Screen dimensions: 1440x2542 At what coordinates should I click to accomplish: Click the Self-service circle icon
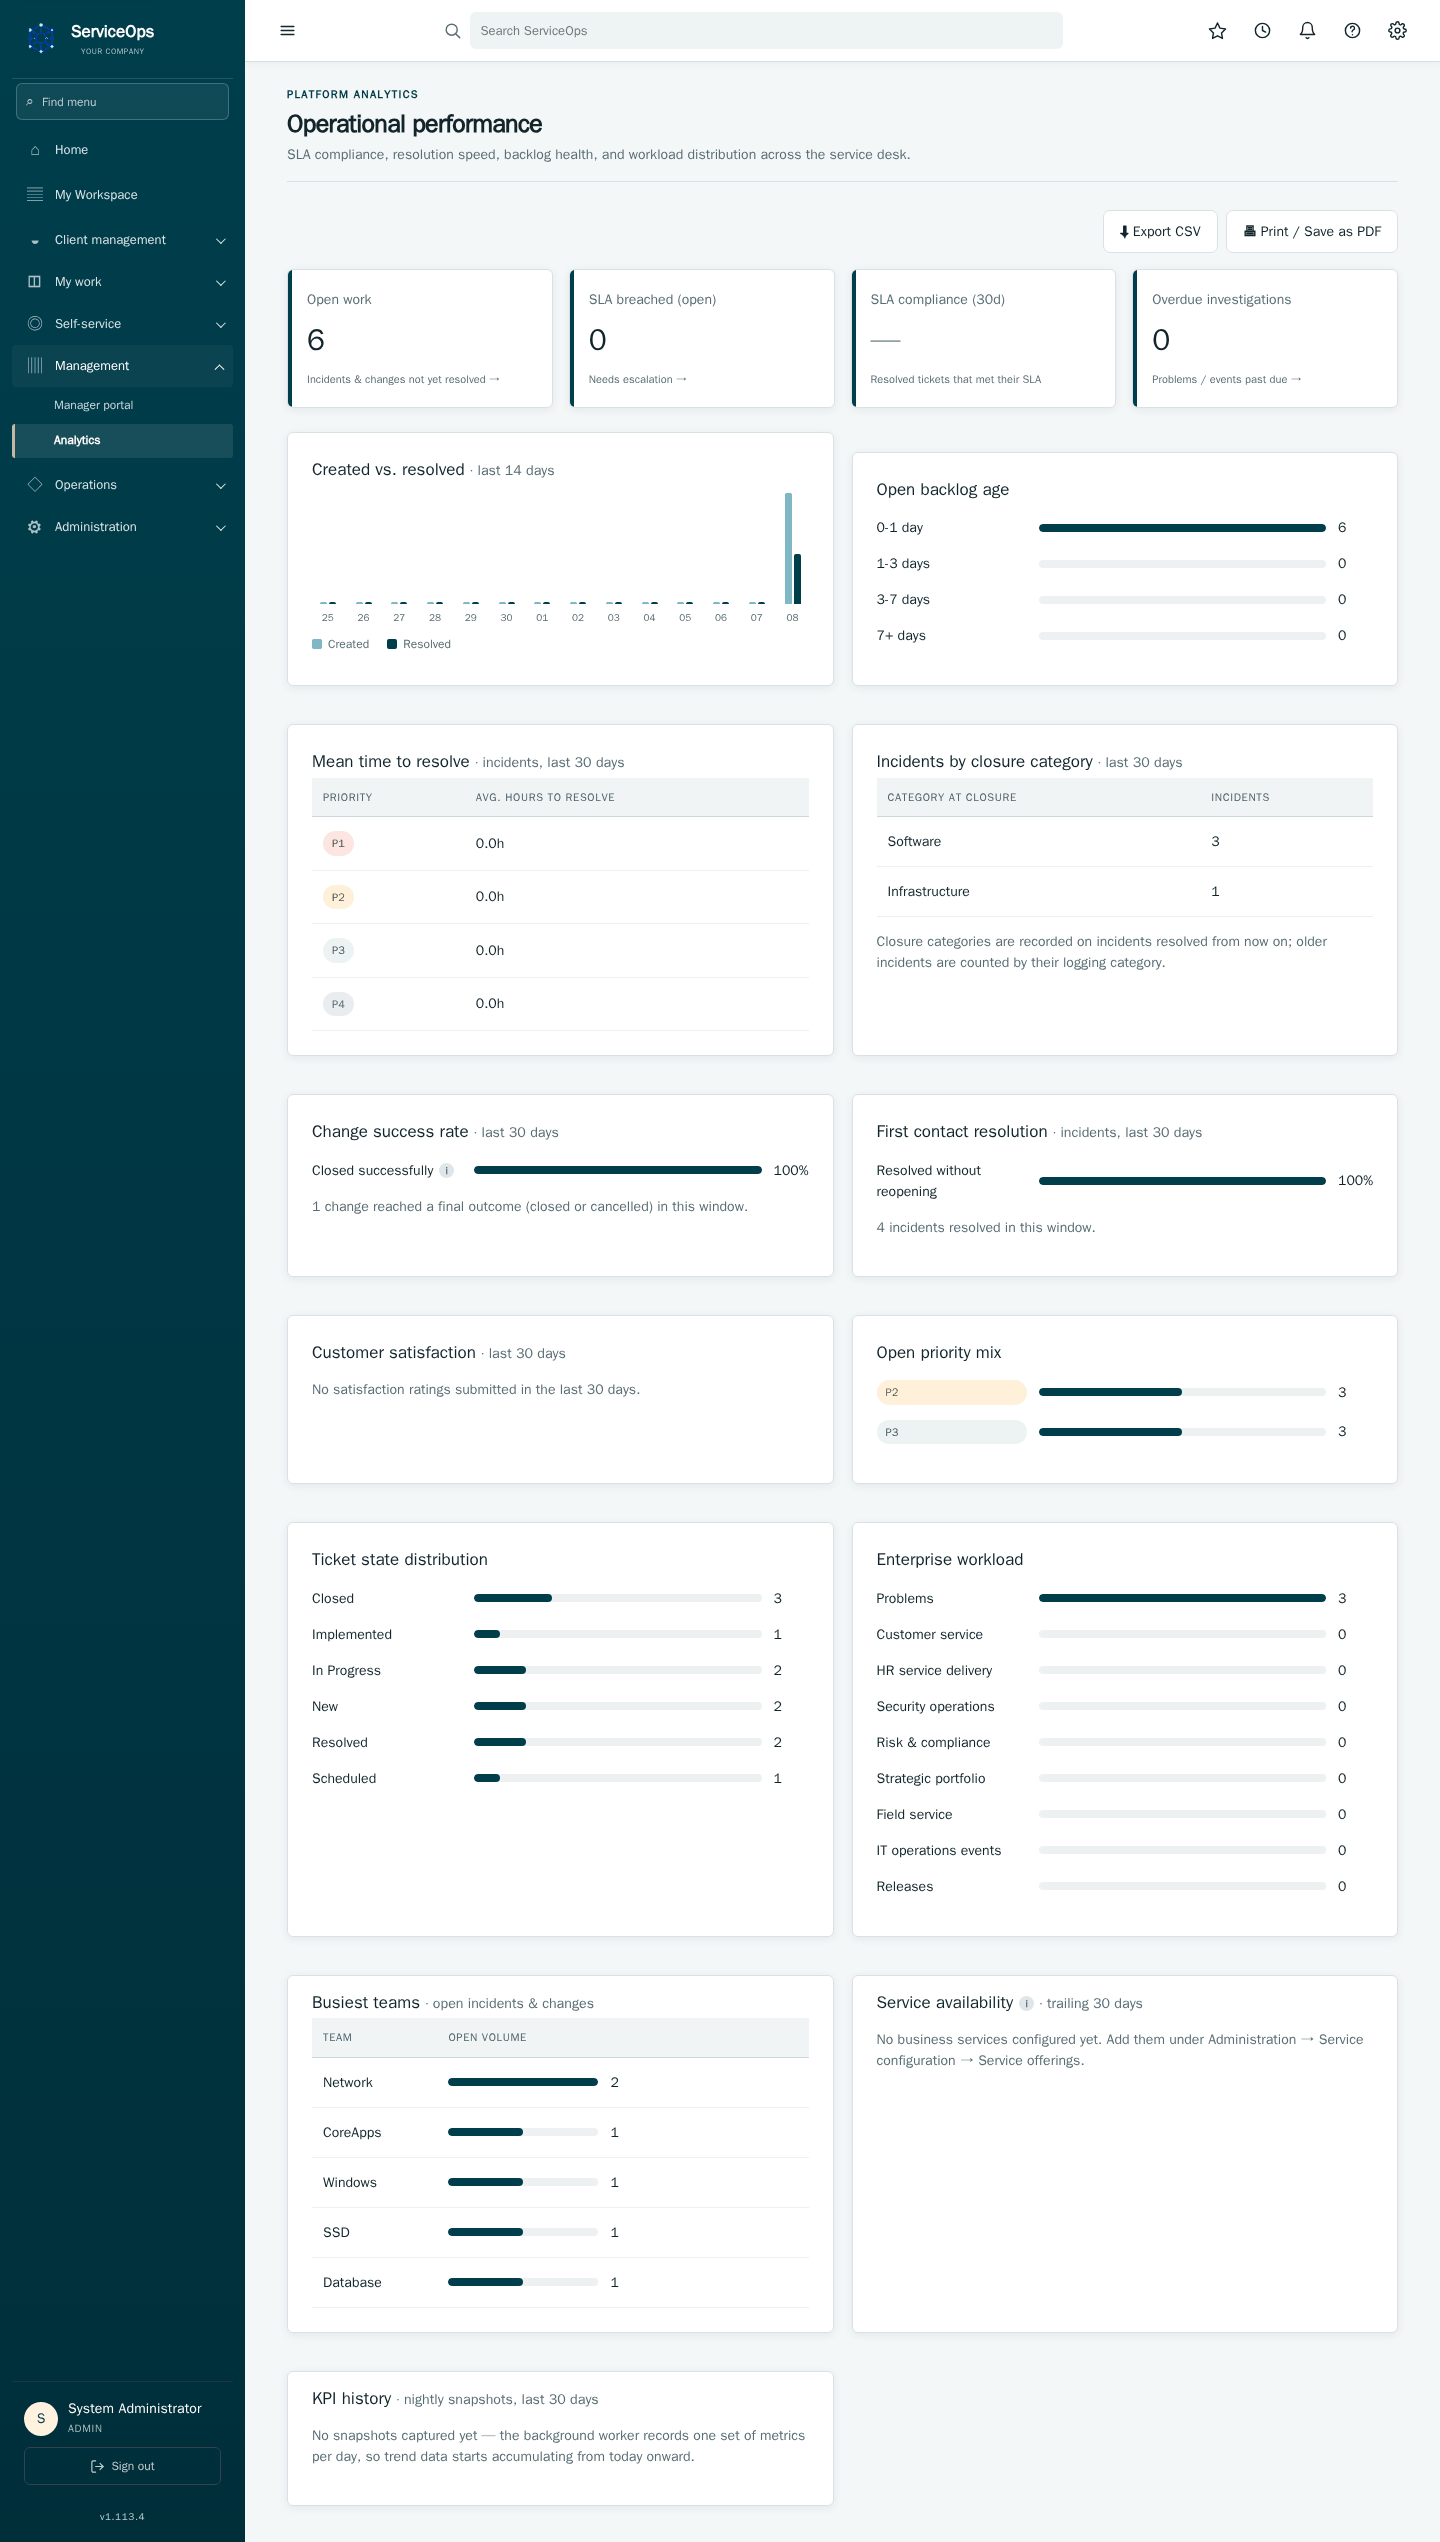35,324
